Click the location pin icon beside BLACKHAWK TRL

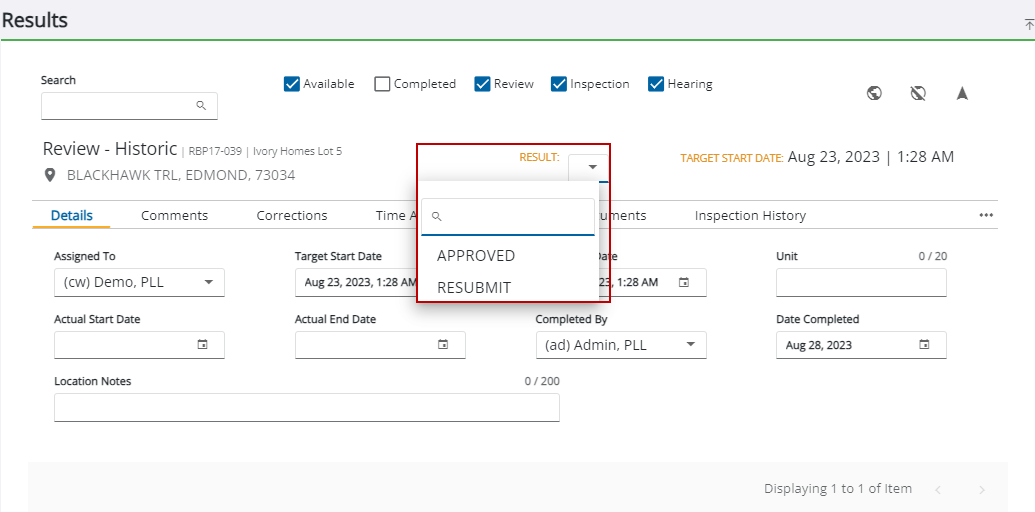[x=50, y=175]
